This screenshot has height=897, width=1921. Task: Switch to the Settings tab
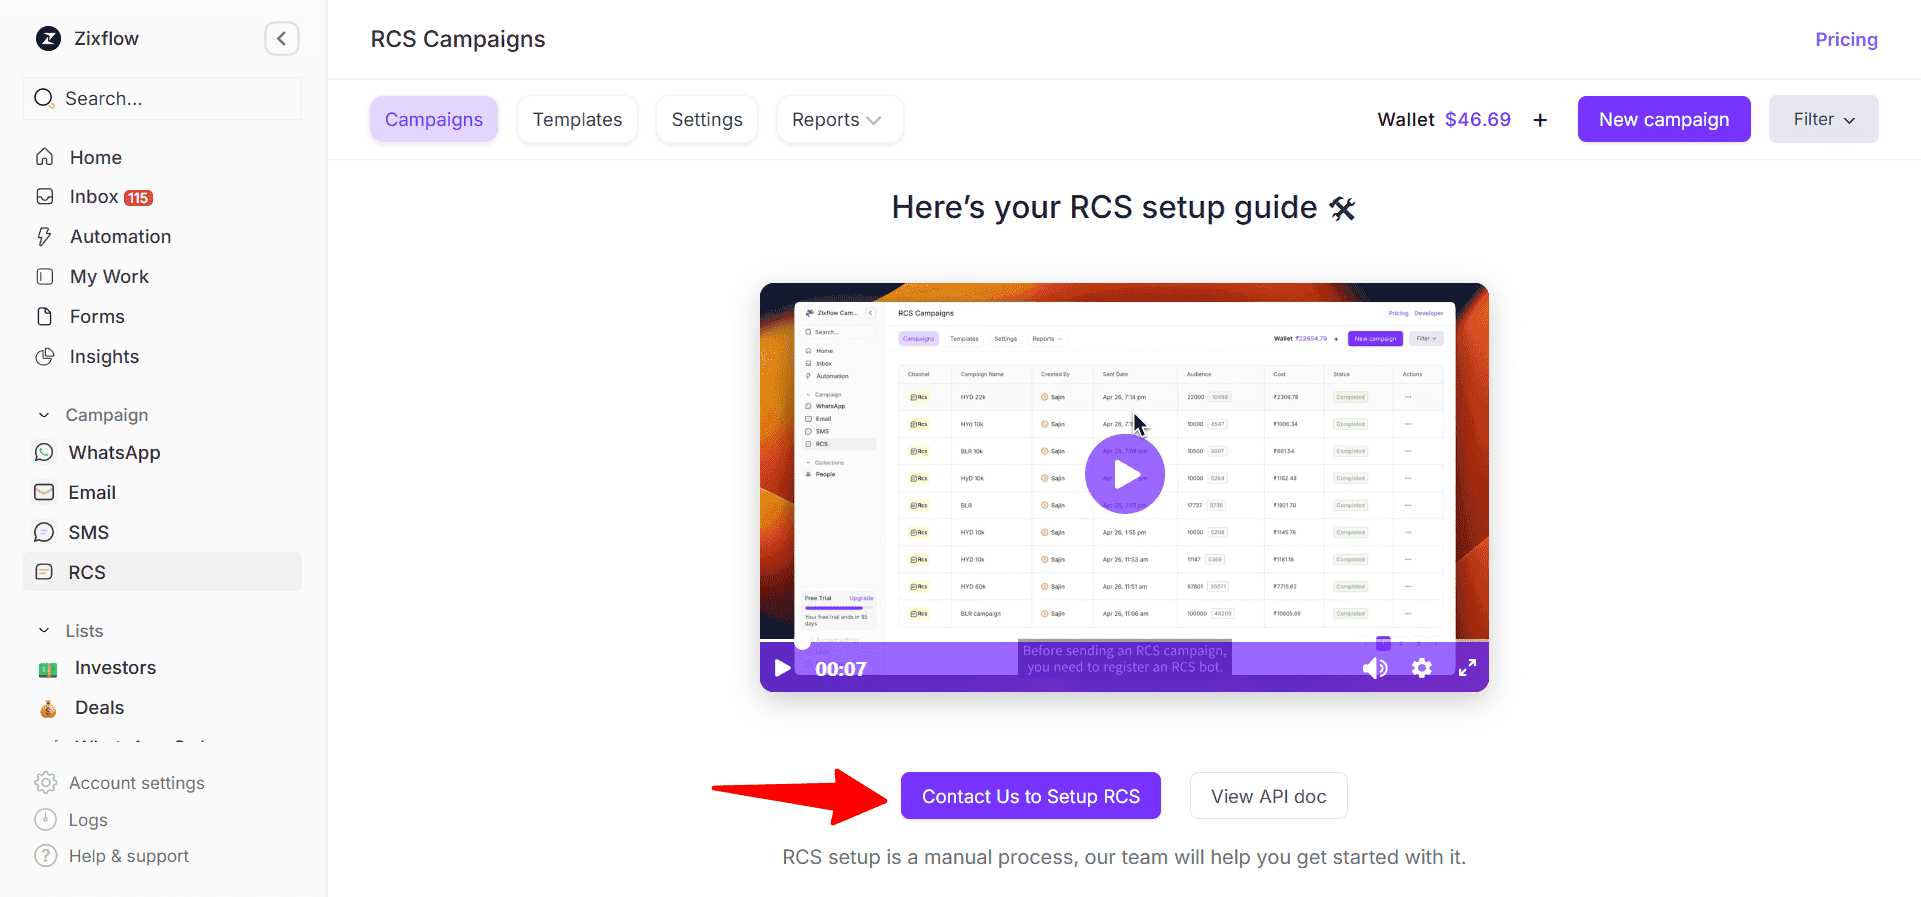(707, 120)
